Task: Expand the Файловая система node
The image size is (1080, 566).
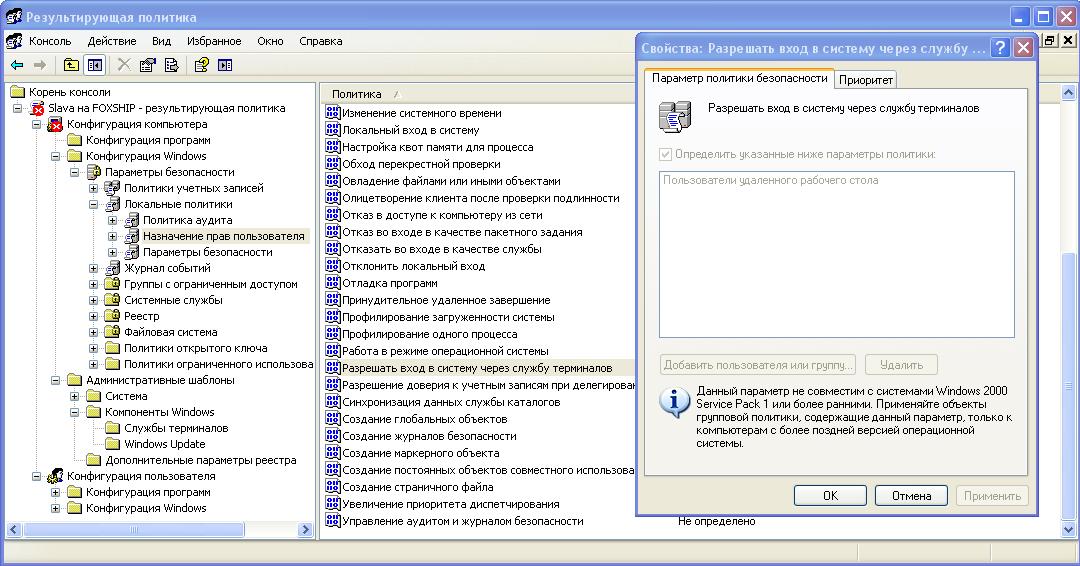Action: tap(94, 333)
